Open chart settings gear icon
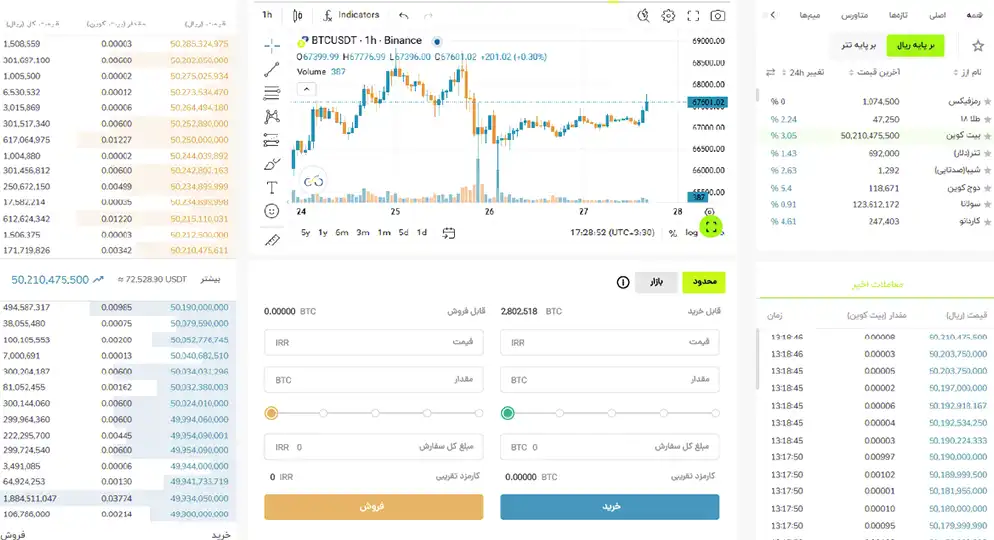Image resolution: width=994 pixels, height=540 pixels. [668, 15]
